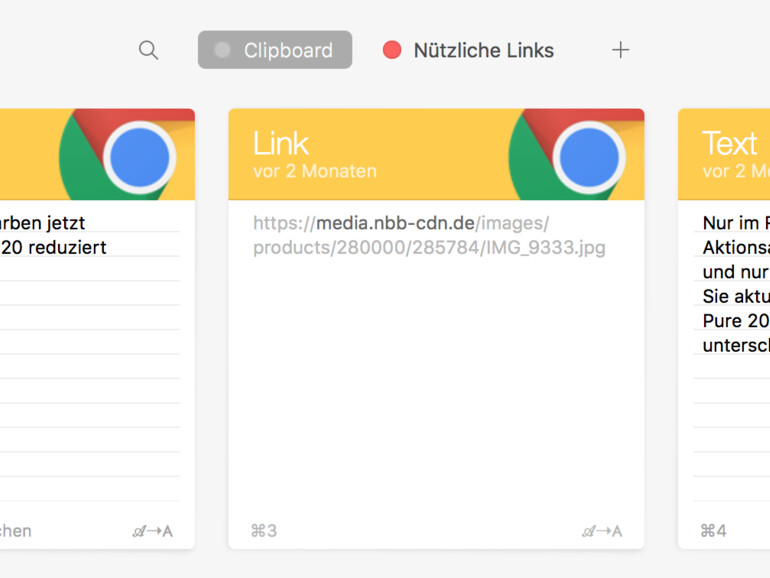This screenshot has width=770, height=578.
Task: Click 'Pure 20' line in Text card
Action: 736,321
